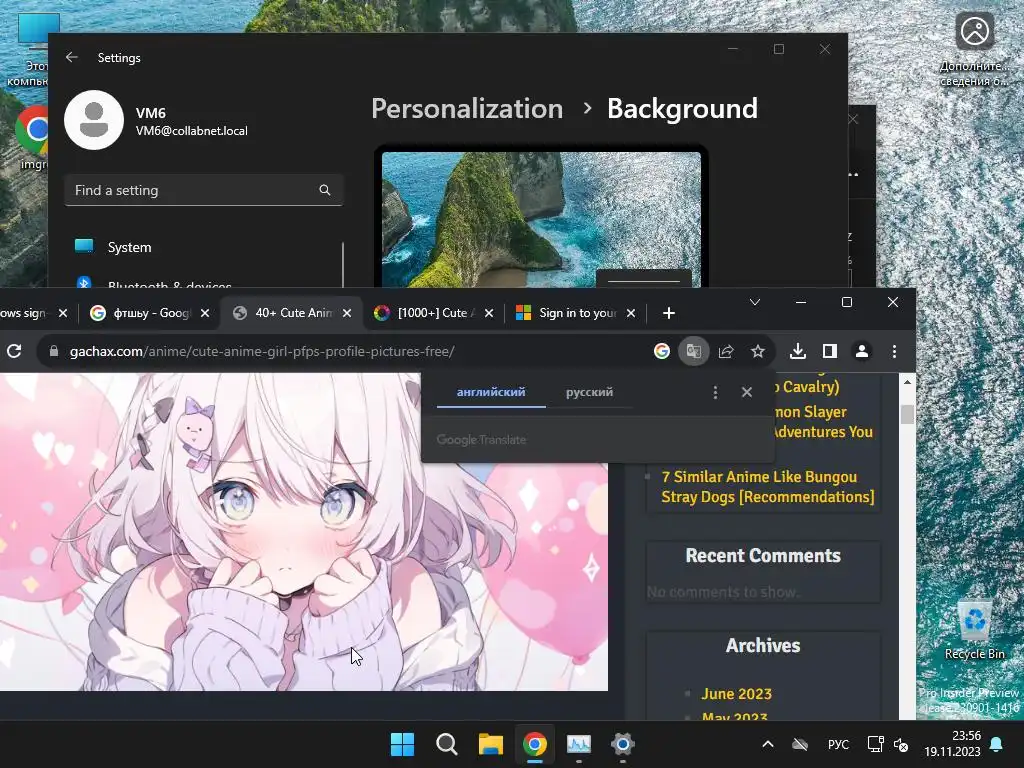Image resolution: width=1024 pixels, height=768 pixels.
Task: Click the cloud tray icon
Action: click(800, 744)
